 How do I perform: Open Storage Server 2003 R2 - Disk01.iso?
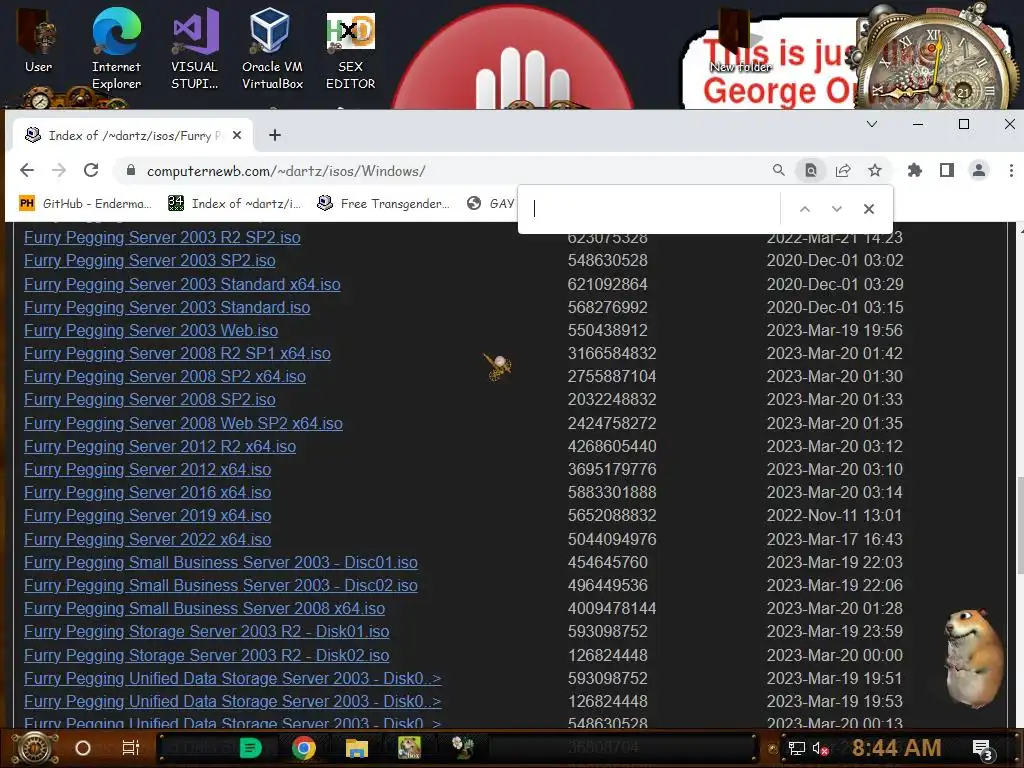tap(206, 632)
